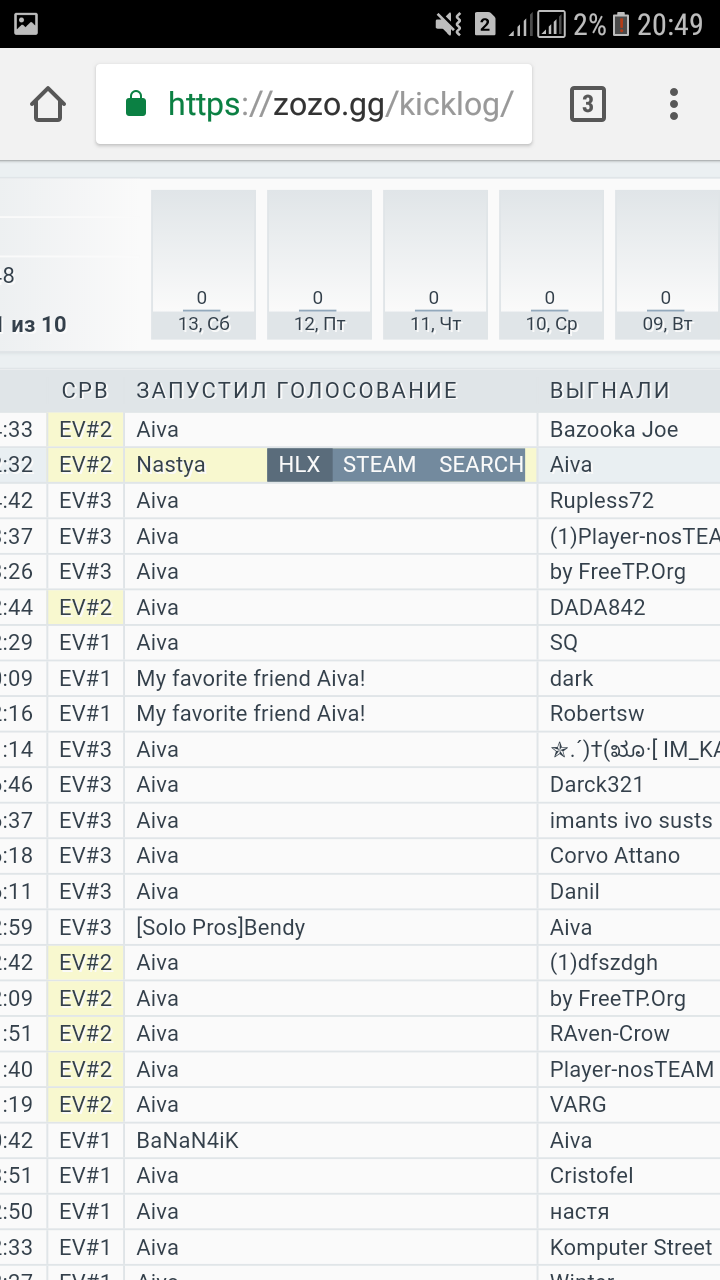Tap the browser home icon
720x1280 pixels.
click(48, 104)
